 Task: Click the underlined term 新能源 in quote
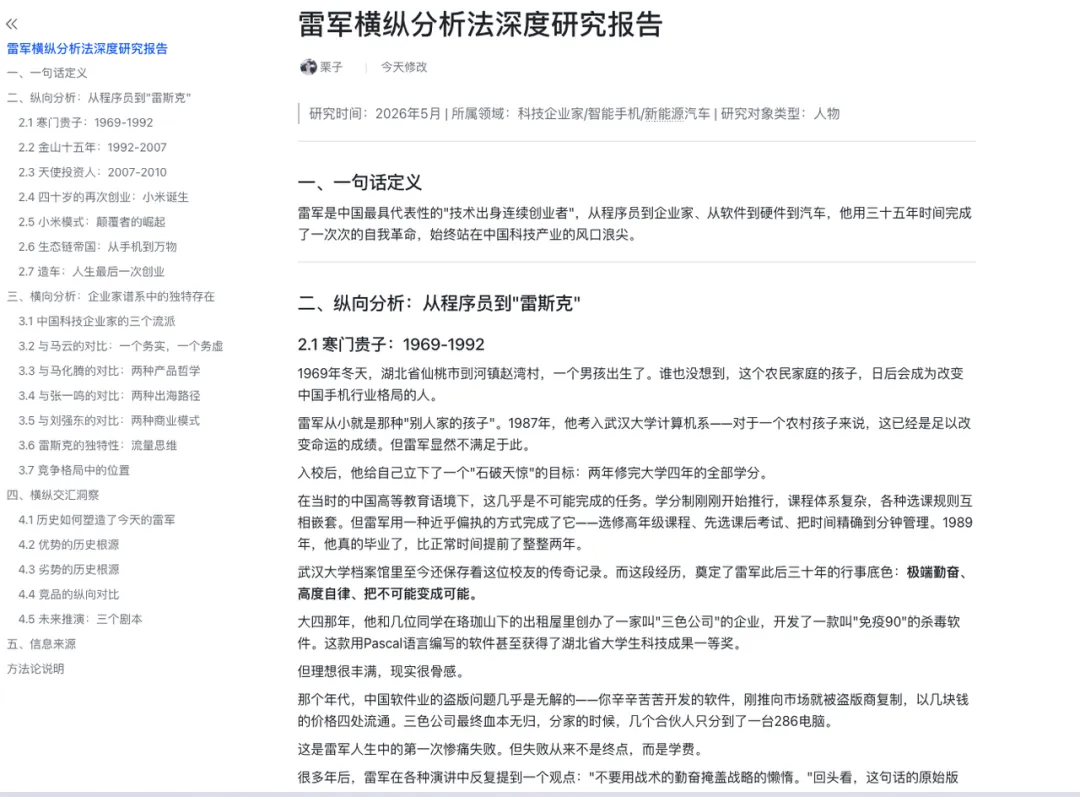click(x=664, y=114)
